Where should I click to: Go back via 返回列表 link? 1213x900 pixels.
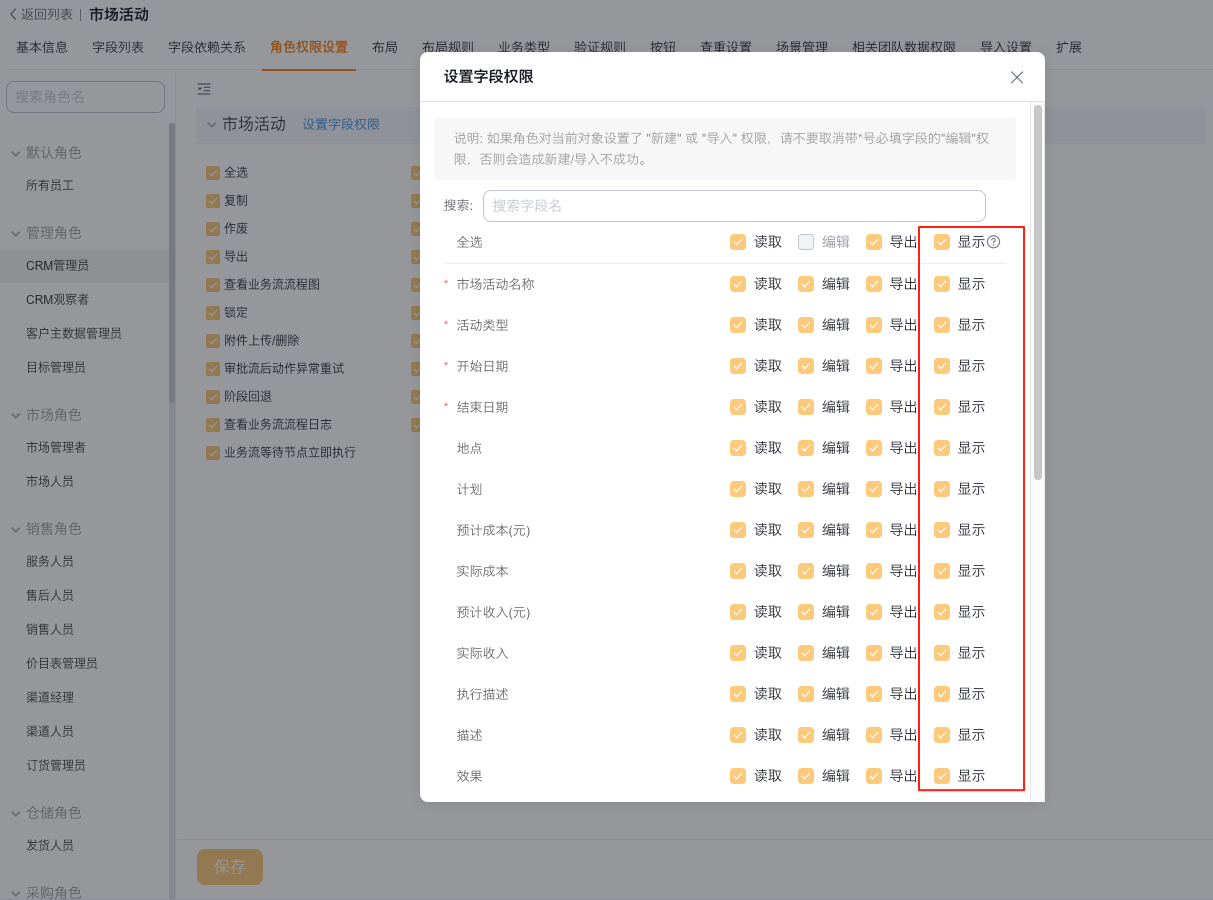tap(47, 15)
